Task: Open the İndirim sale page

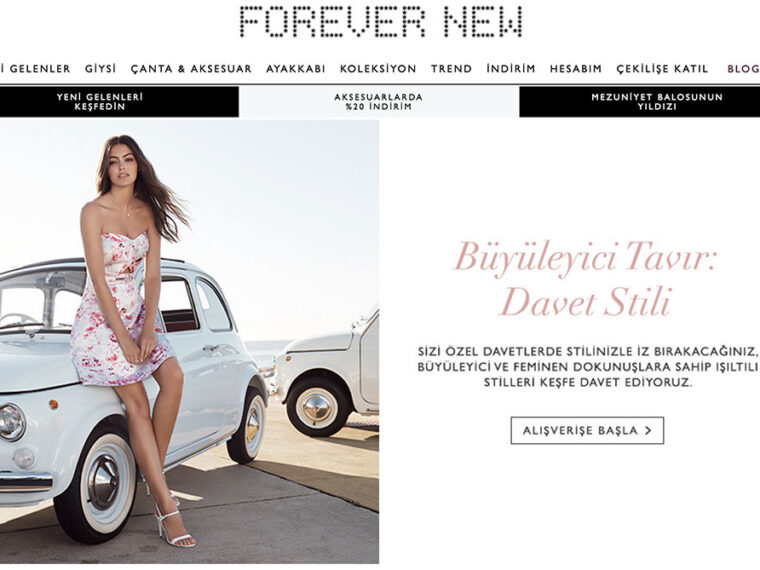Action: click(511, 68)
